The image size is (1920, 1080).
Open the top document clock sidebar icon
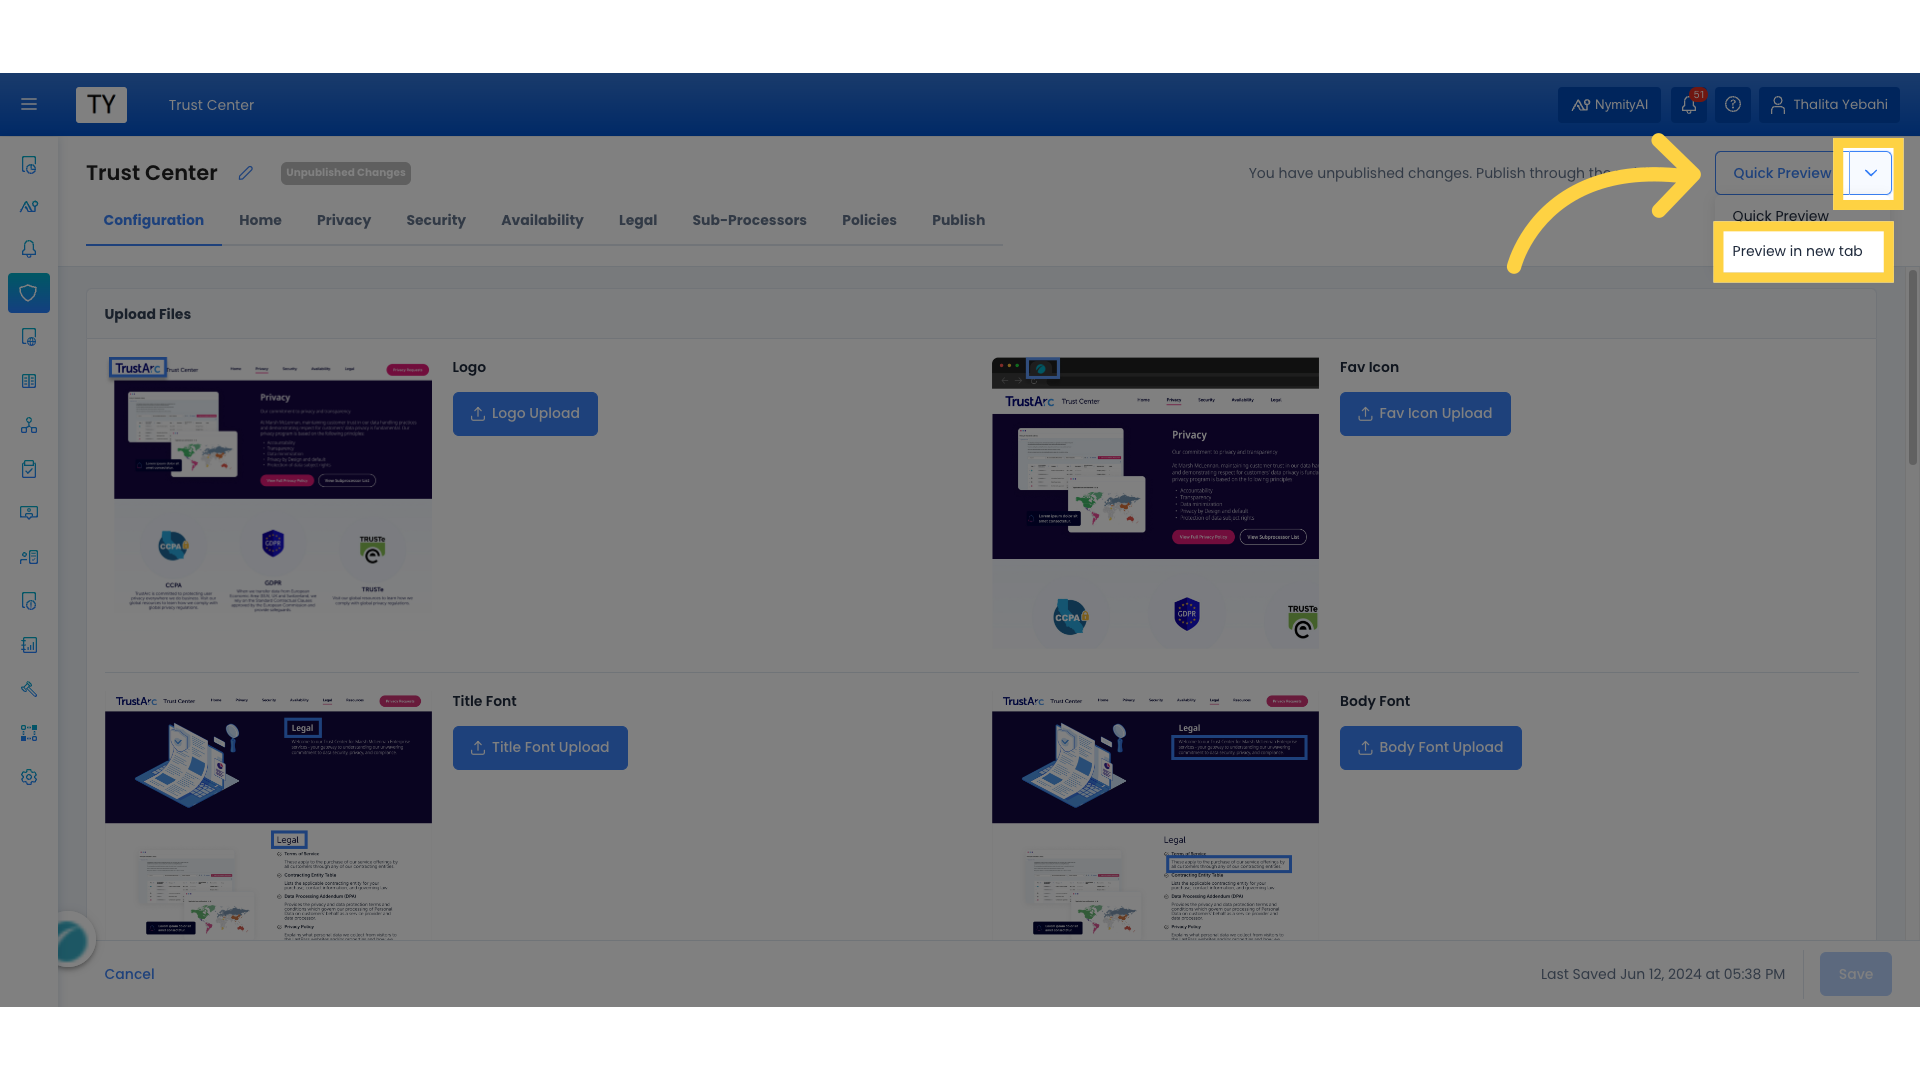coord(29,165)
